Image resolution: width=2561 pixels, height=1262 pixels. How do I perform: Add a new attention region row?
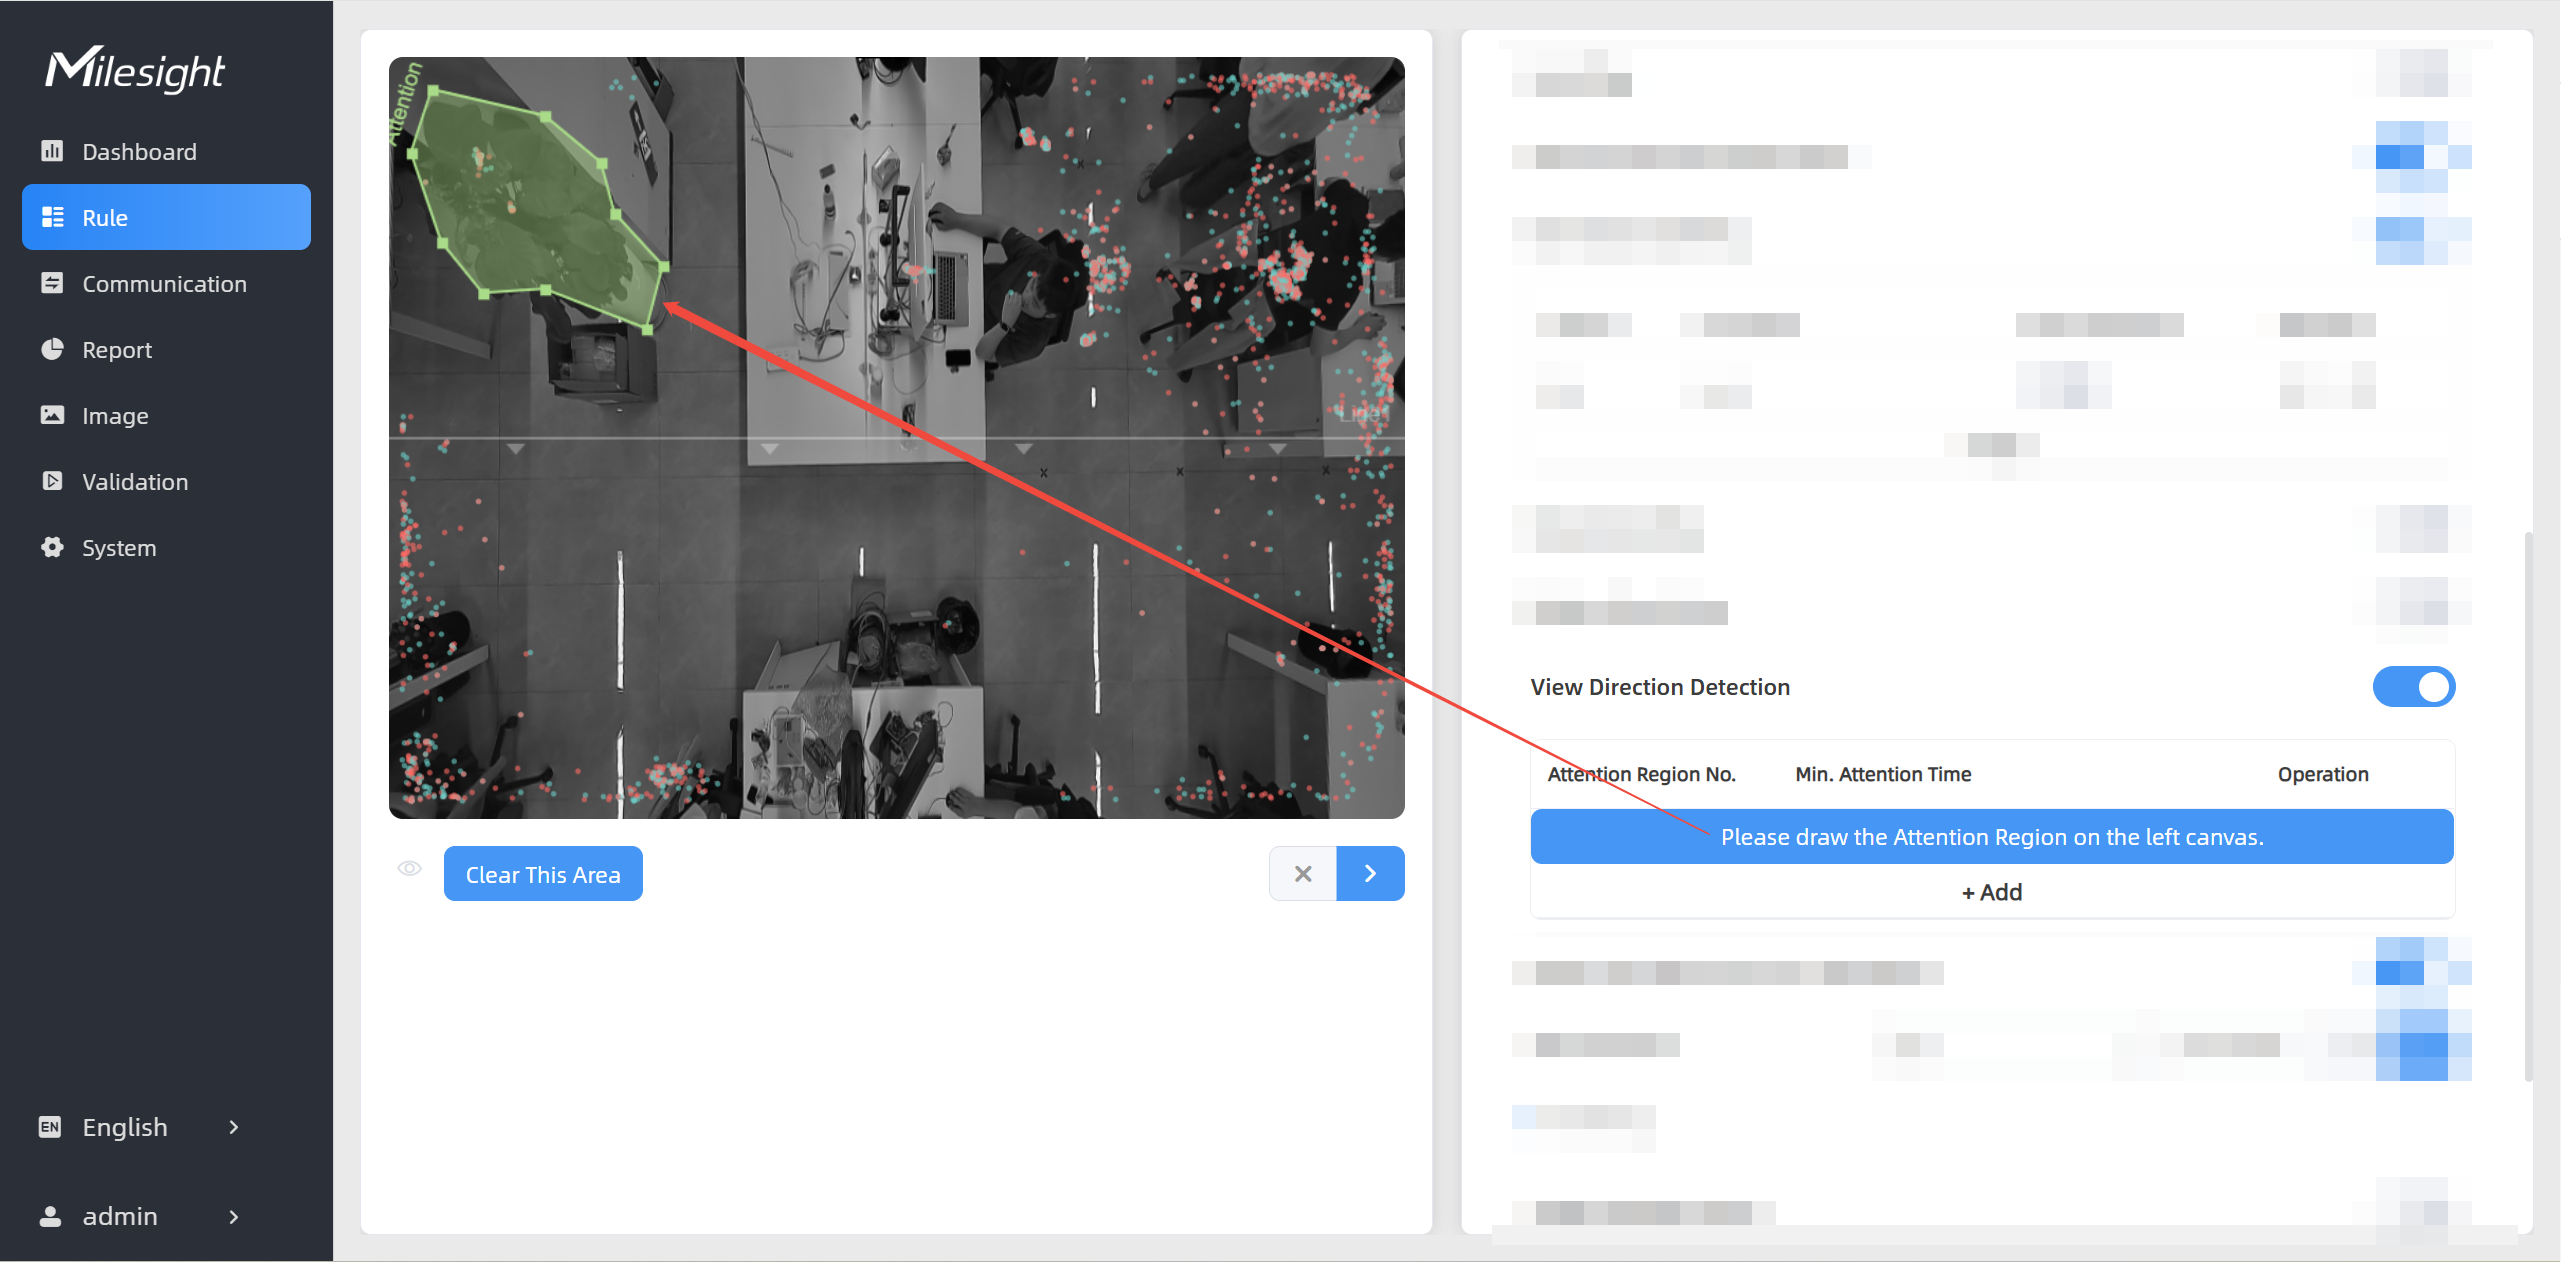[1992, 892]
